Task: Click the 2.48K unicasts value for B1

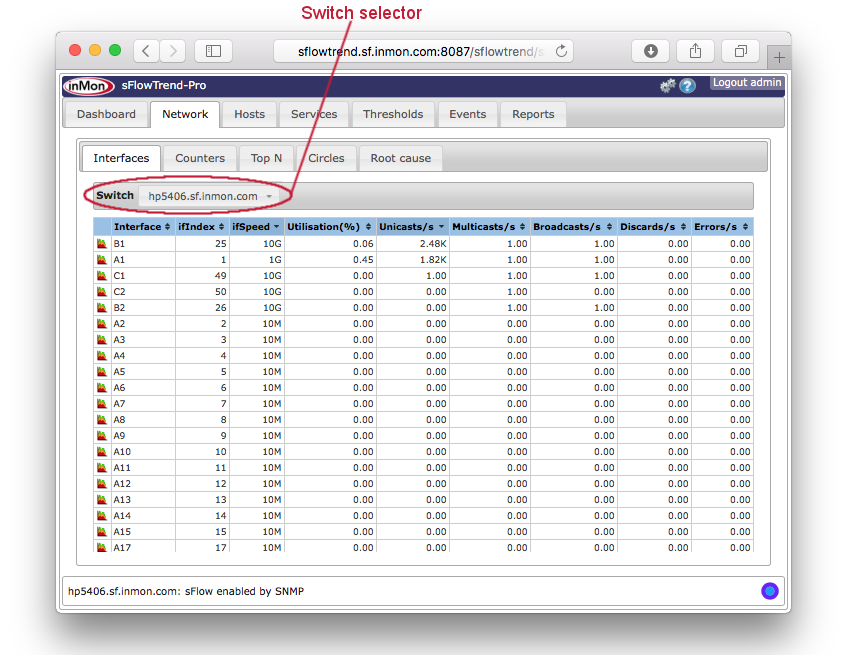Action: pyautogui.click(x=433, y=244)
